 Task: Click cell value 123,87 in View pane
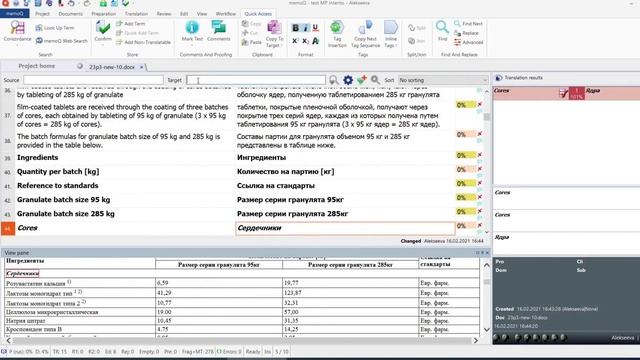click(x=292, y=293)
